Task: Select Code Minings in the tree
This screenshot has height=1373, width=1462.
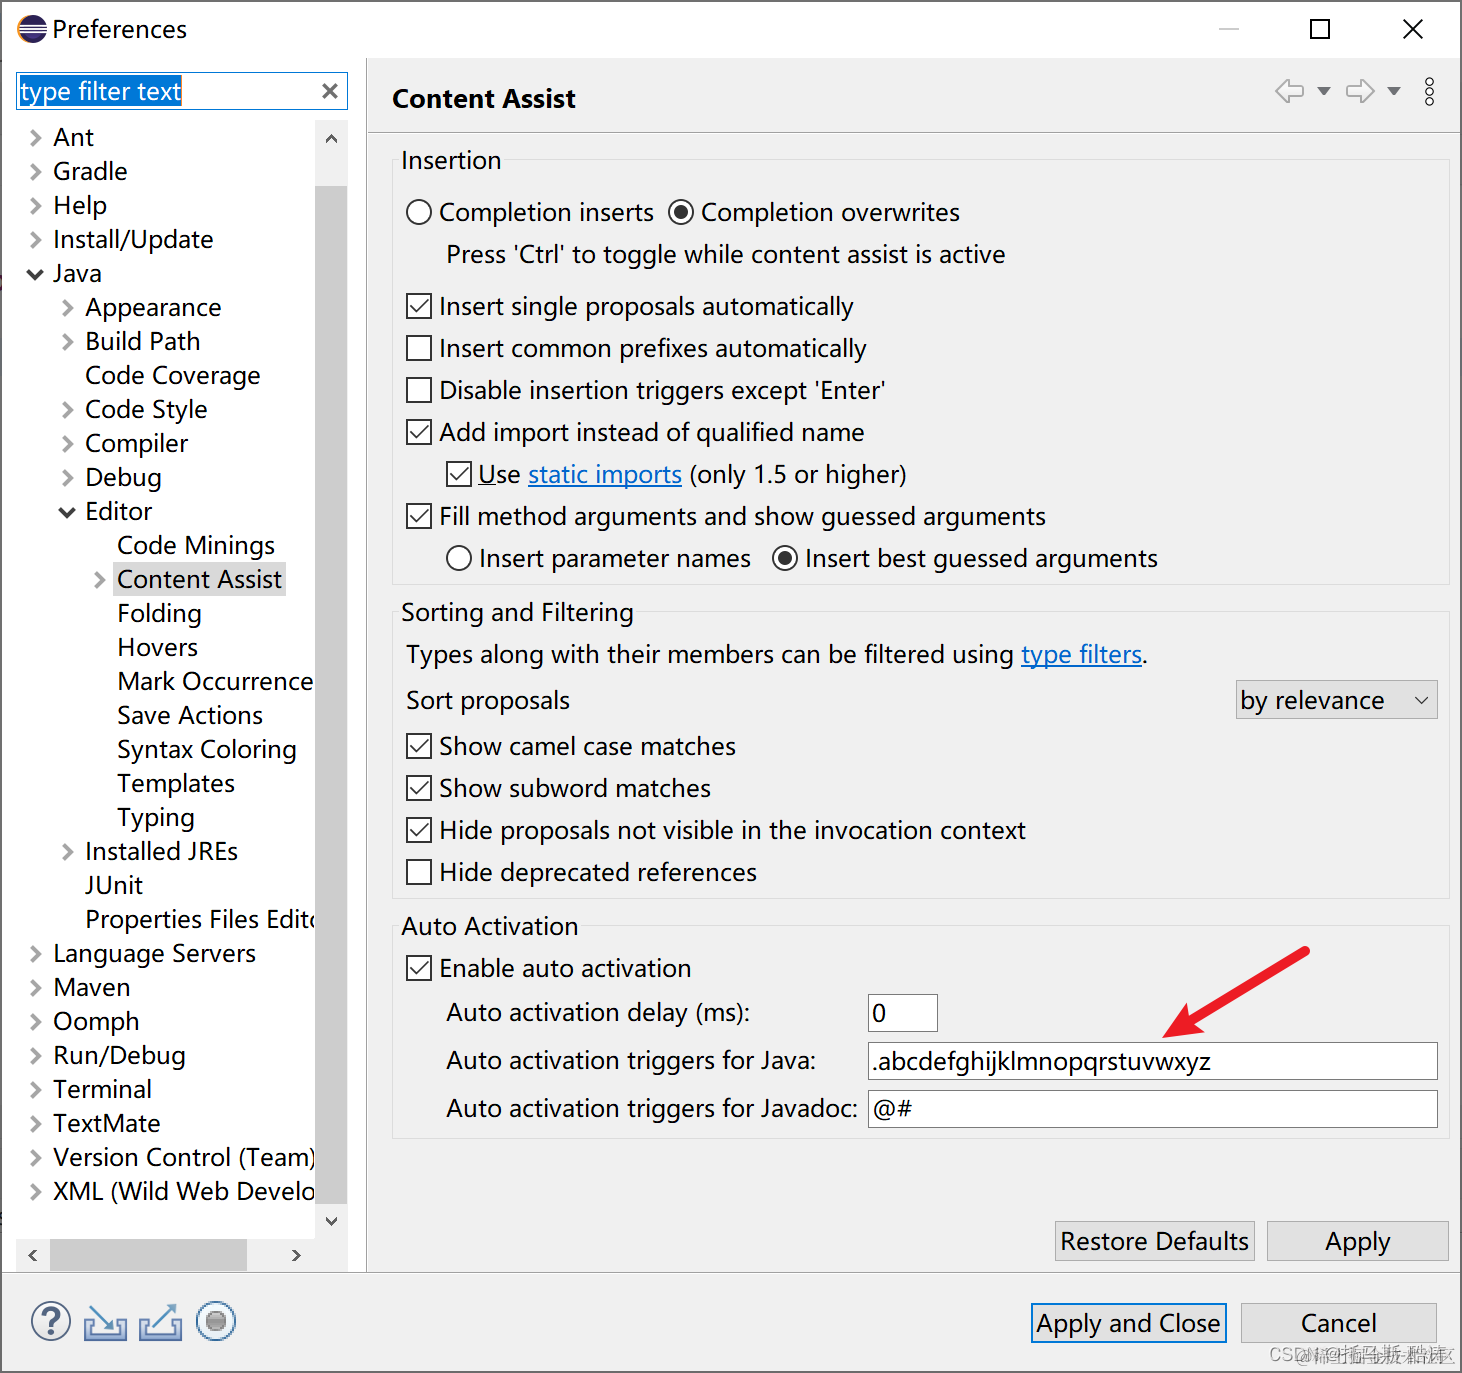Action: 196,545
